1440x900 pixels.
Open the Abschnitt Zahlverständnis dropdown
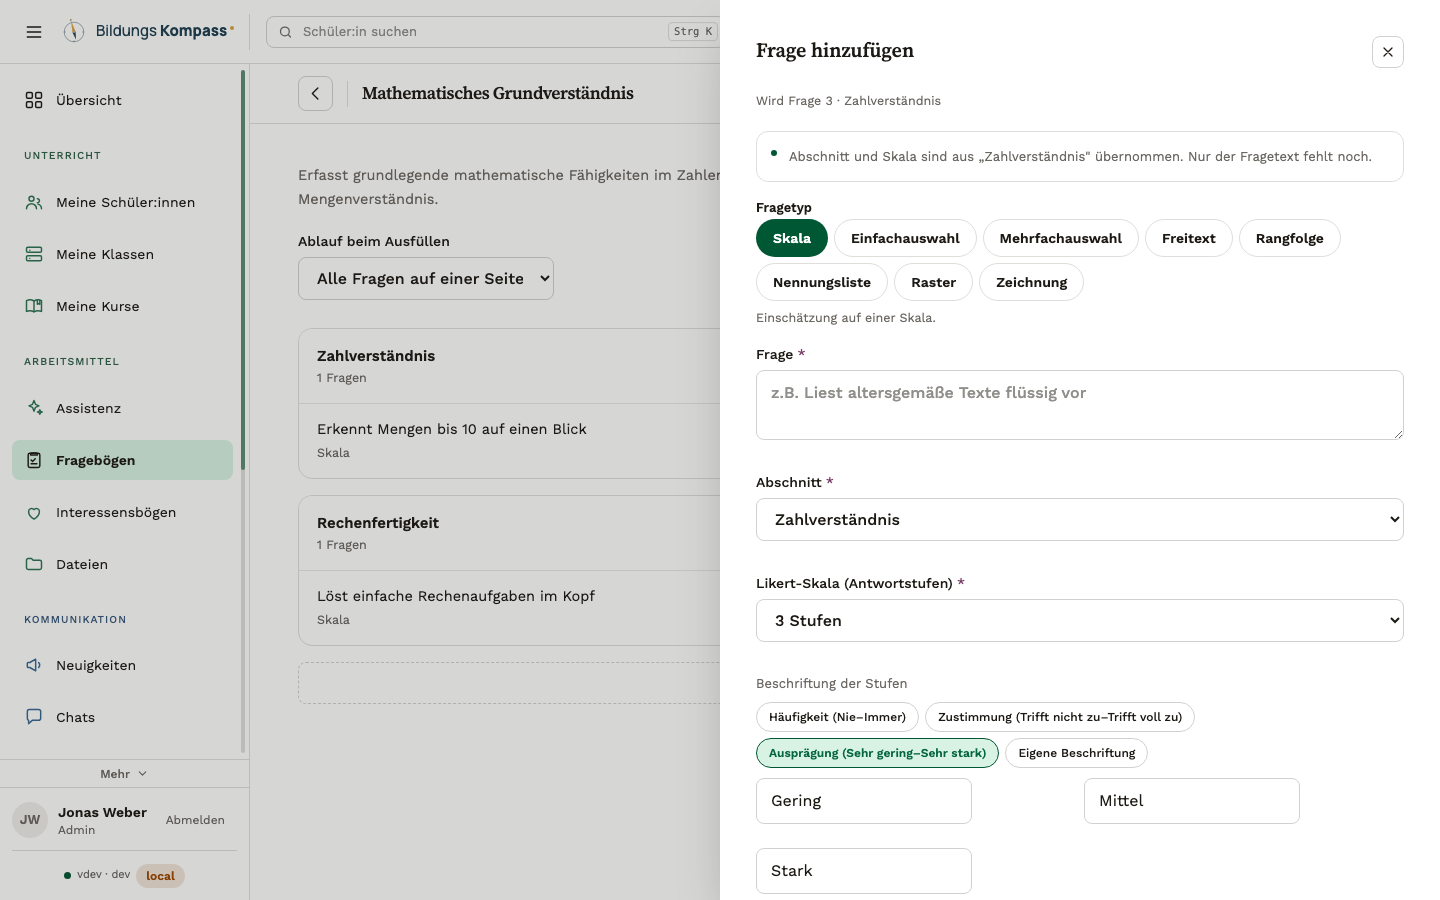point(1080,520)
